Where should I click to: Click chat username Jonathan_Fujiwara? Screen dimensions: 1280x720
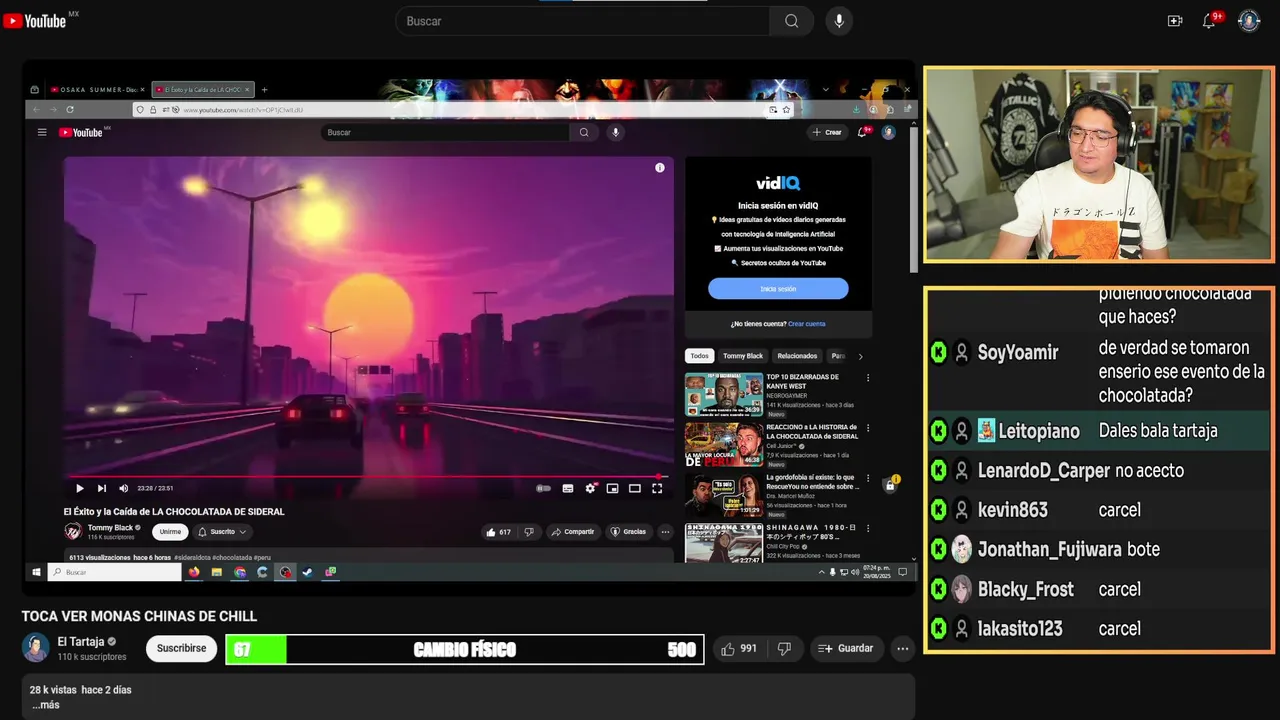(x=1049, y=549)
